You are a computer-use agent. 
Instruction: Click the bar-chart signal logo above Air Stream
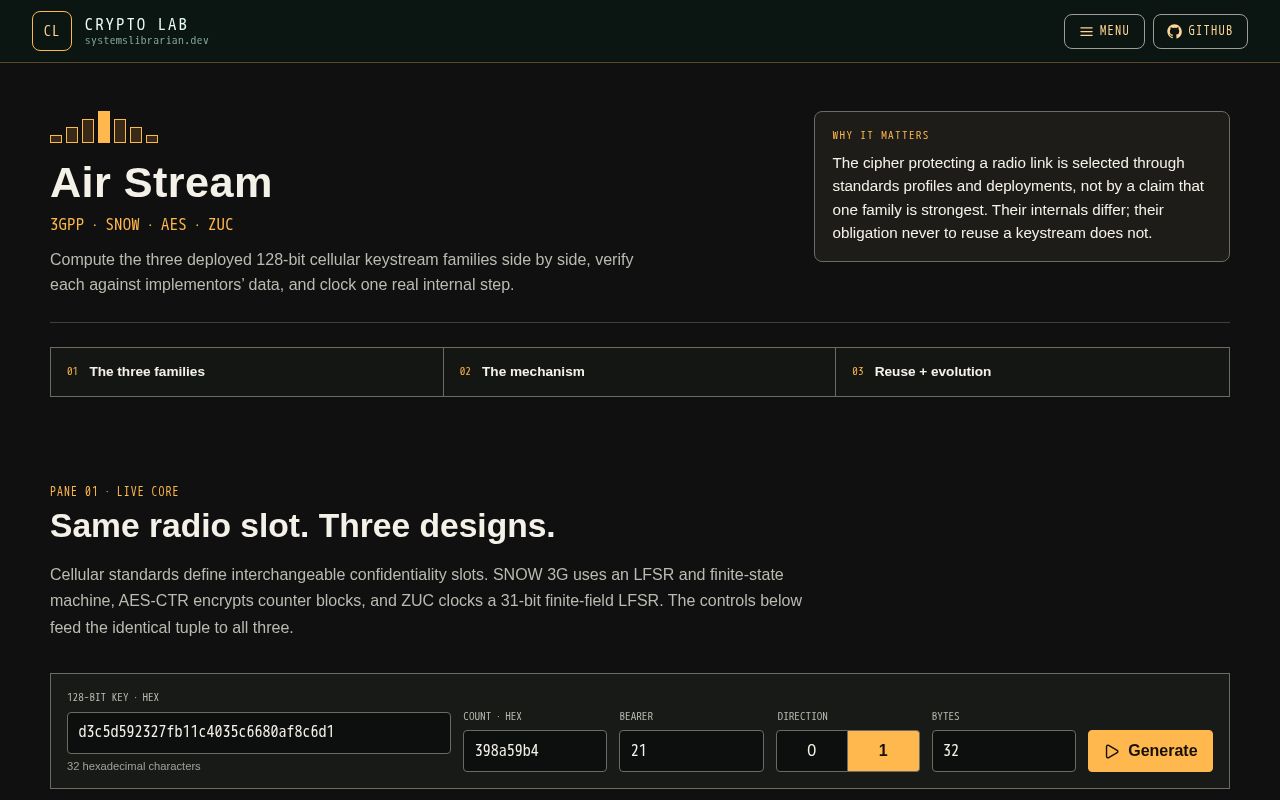[x=104, y=127]
